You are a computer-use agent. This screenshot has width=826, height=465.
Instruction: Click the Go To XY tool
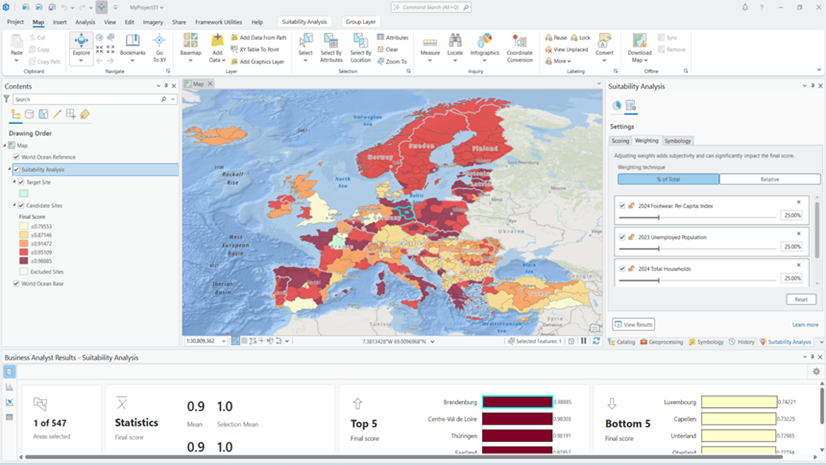(x=159, y=47)
